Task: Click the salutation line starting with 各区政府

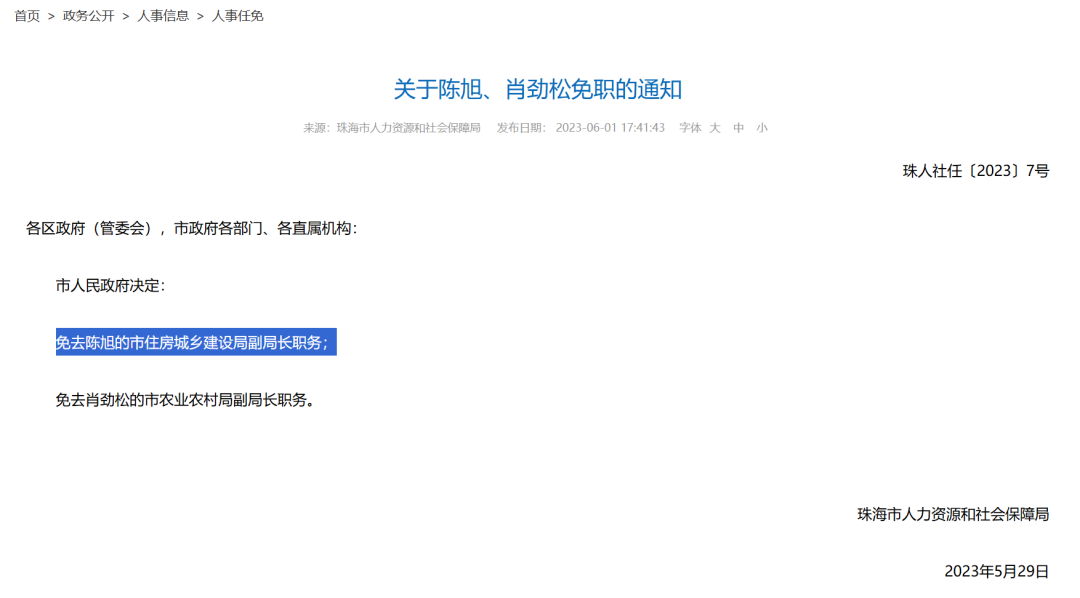Action: click(191, 228)
